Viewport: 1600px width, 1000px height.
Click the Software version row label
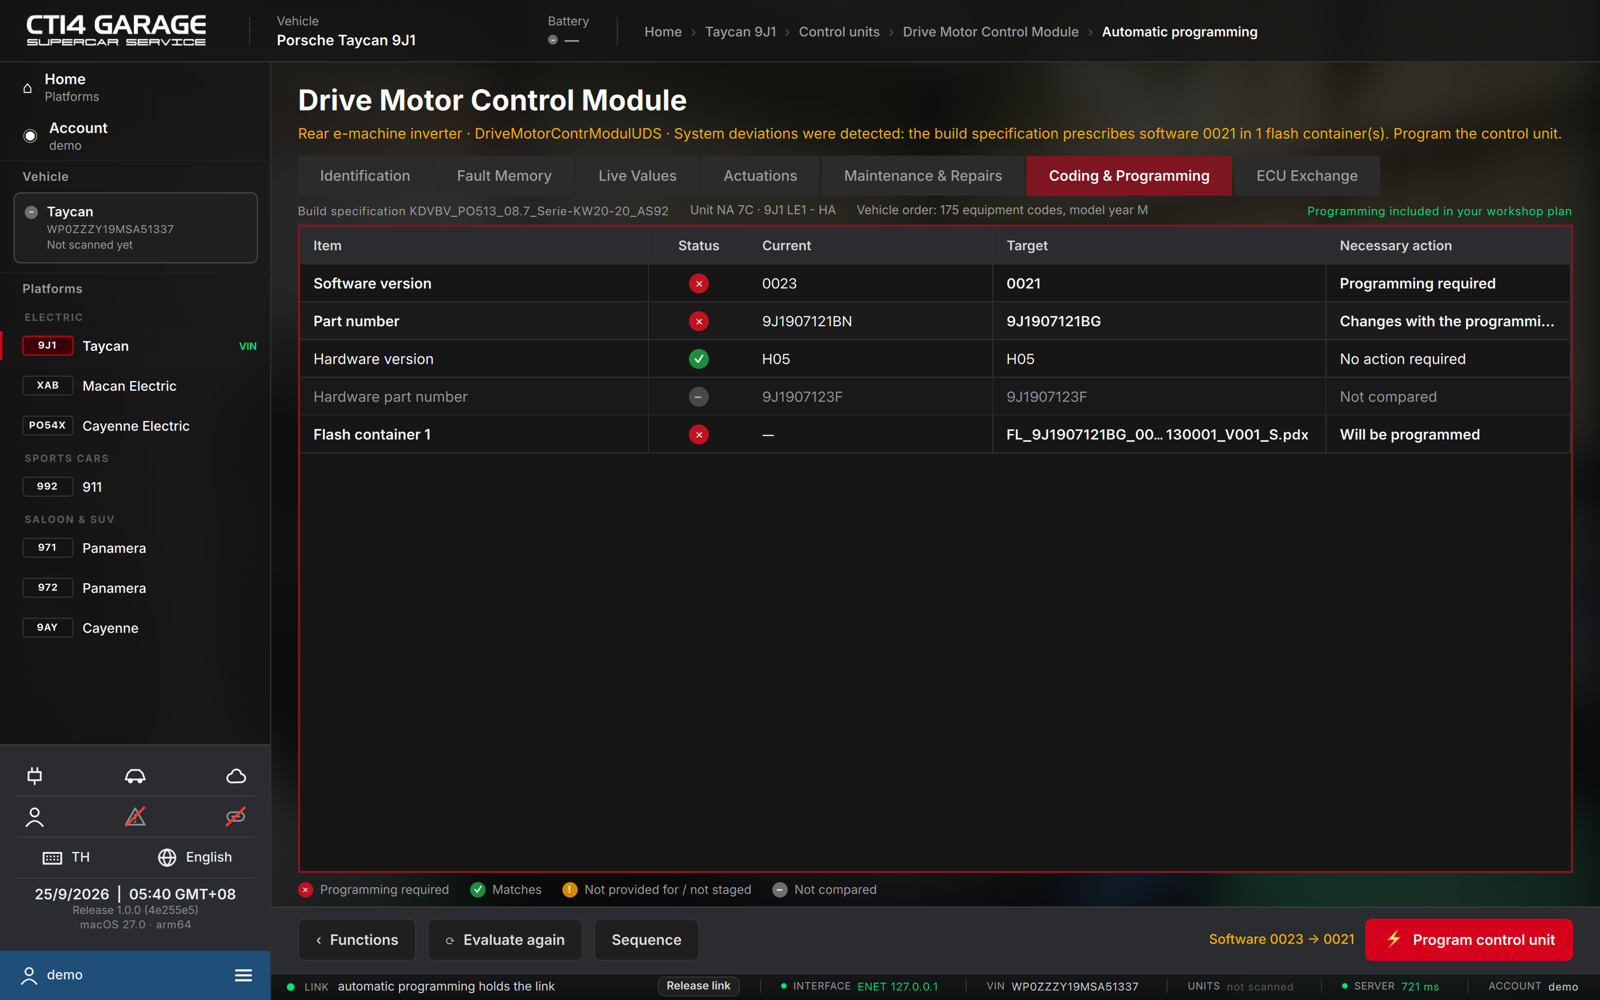[372, 284]
